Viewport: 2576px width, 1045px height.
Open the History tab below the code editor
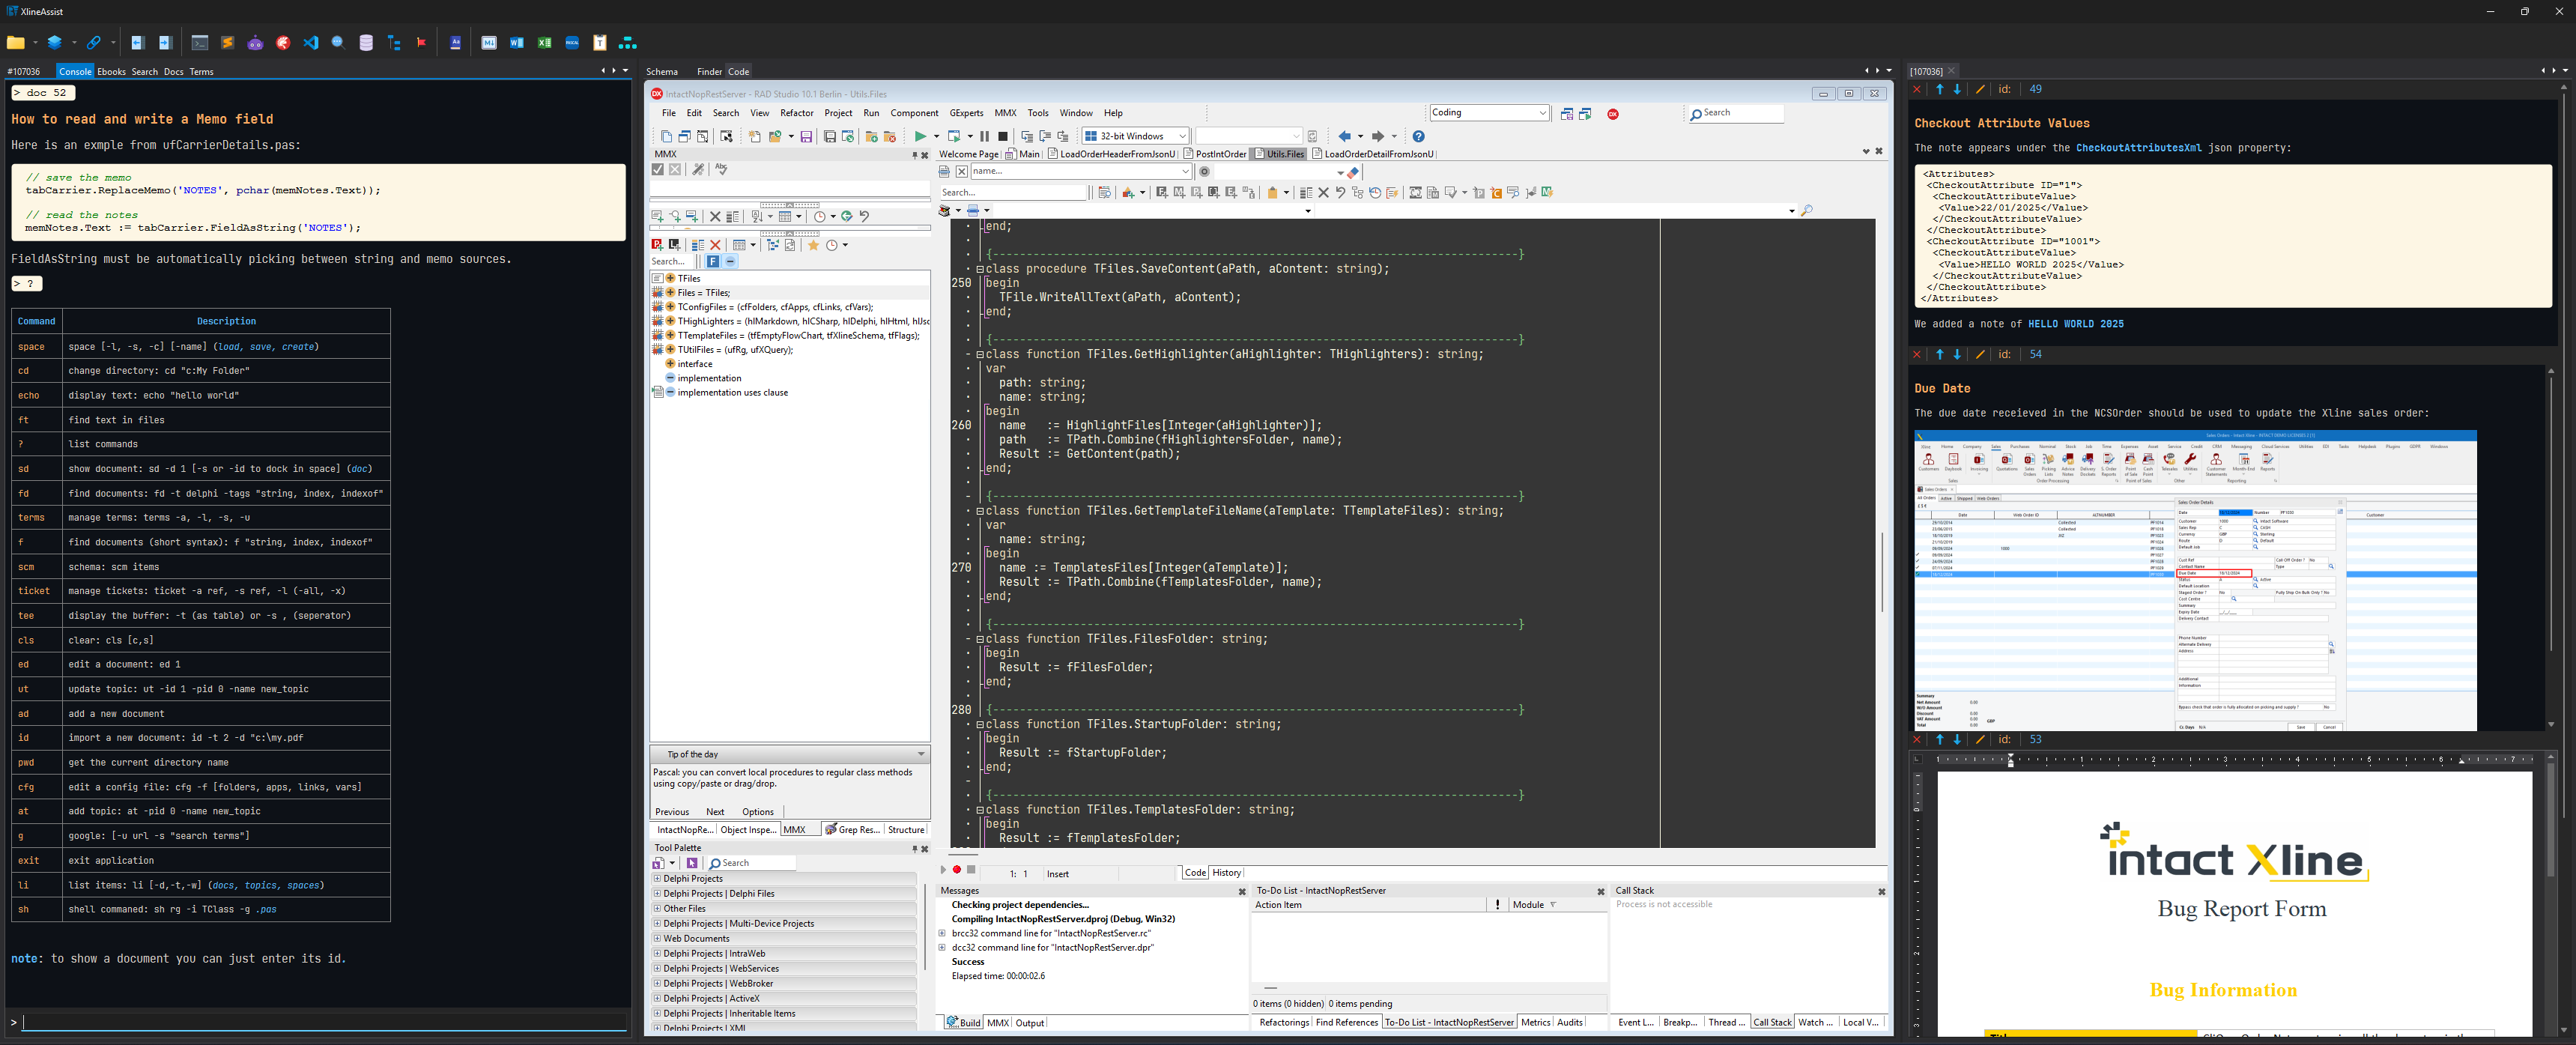coord(1226,873)
